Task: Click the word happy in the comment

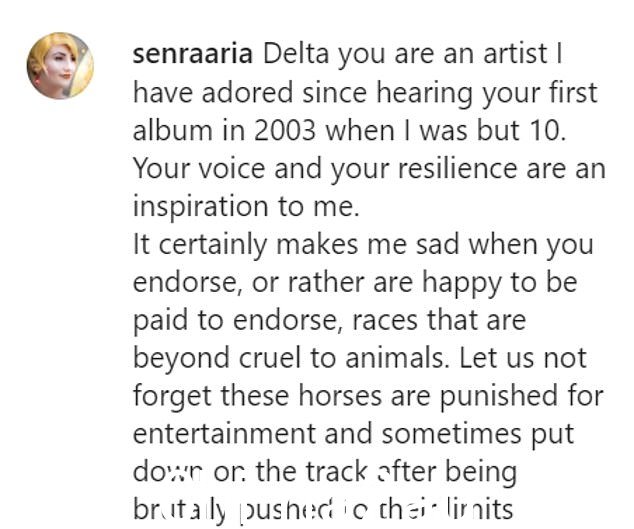Action: [x=461, y=283]
